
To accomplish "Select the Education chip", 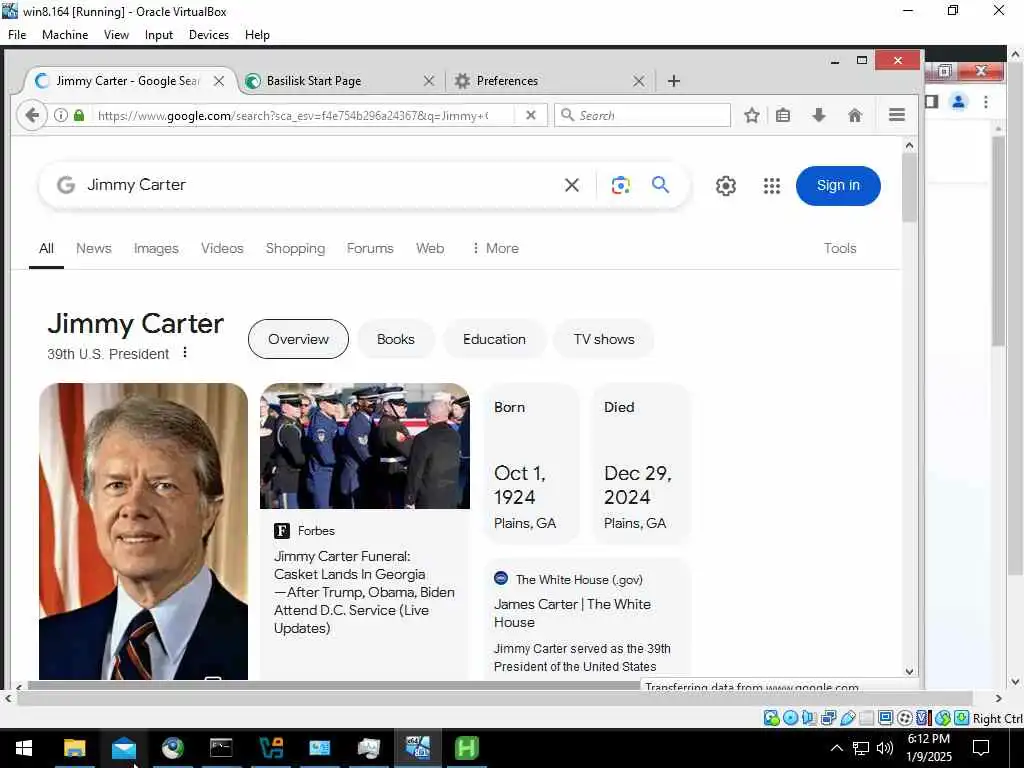I will [494, 339].
